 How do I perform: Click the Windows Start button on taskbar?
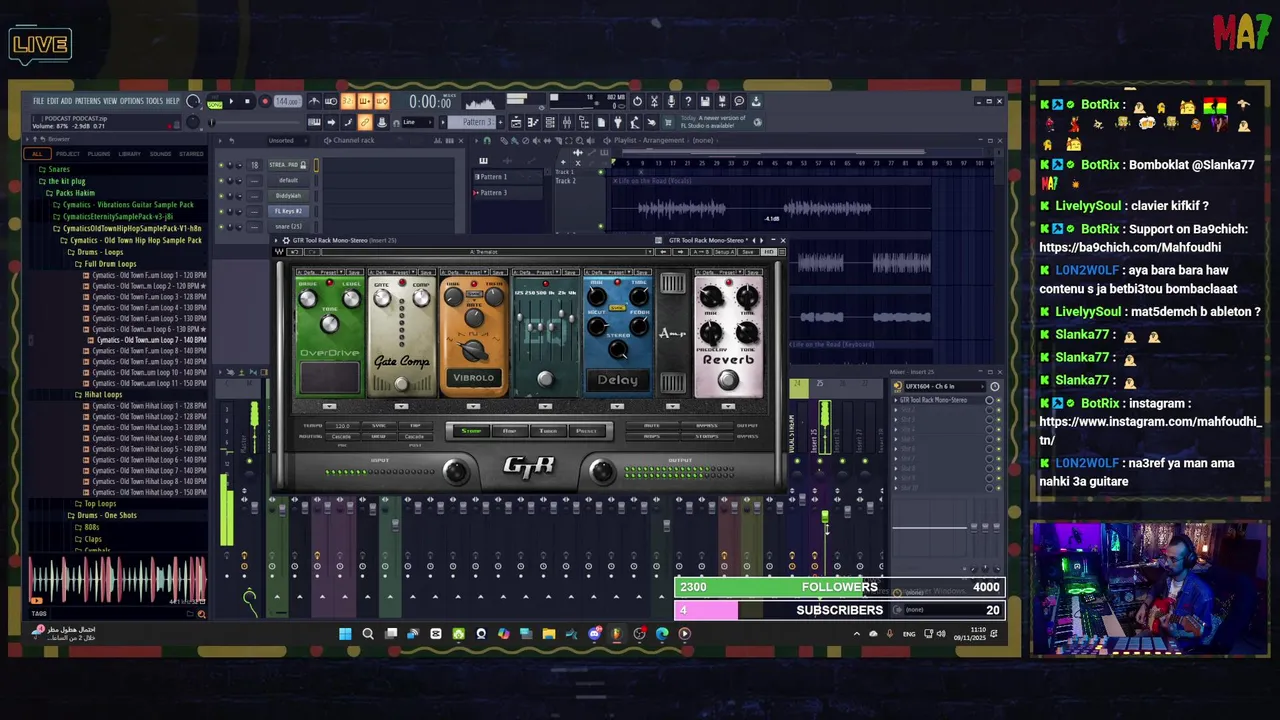345,633
